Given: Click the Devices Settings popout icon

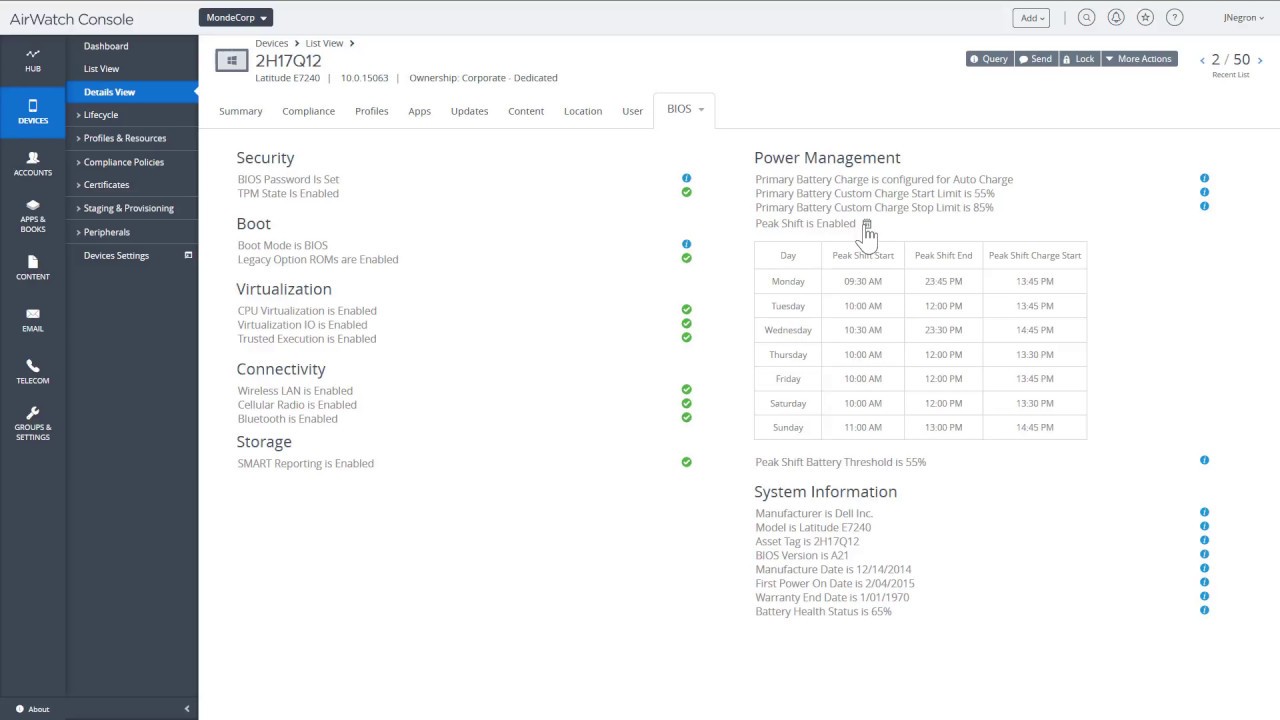Looking at the screenshot, I should pos(188,255).
